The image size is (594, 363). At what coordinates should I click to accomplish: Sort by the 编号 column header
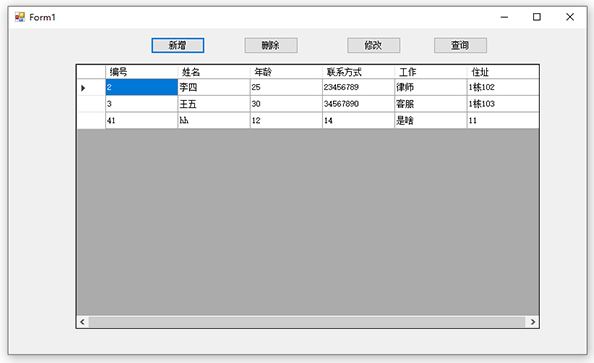point(141,72)
